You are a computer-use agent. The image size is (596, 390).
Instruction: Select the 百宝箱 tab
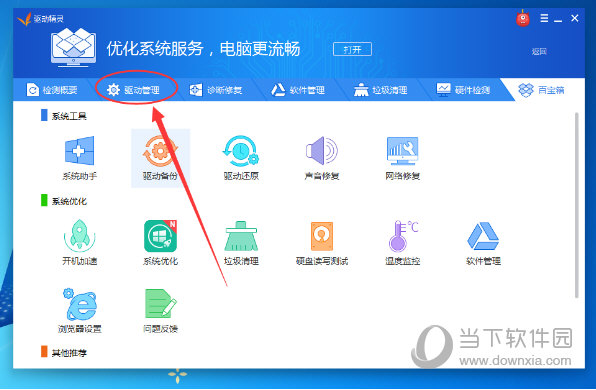pyautogui.click(x=541, y=90)
